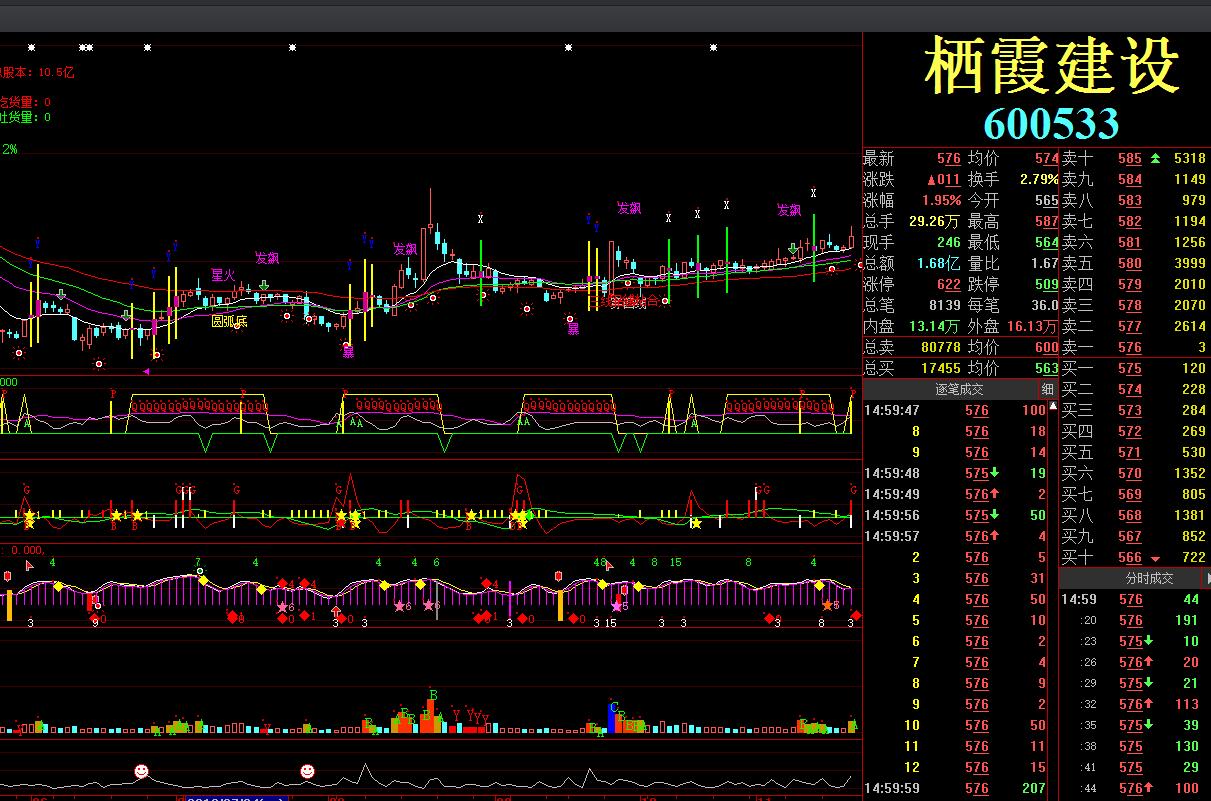Click the 涨幅 value 1.95%
The width and height of the screenshot is (1211, 801).
[943, 200]
